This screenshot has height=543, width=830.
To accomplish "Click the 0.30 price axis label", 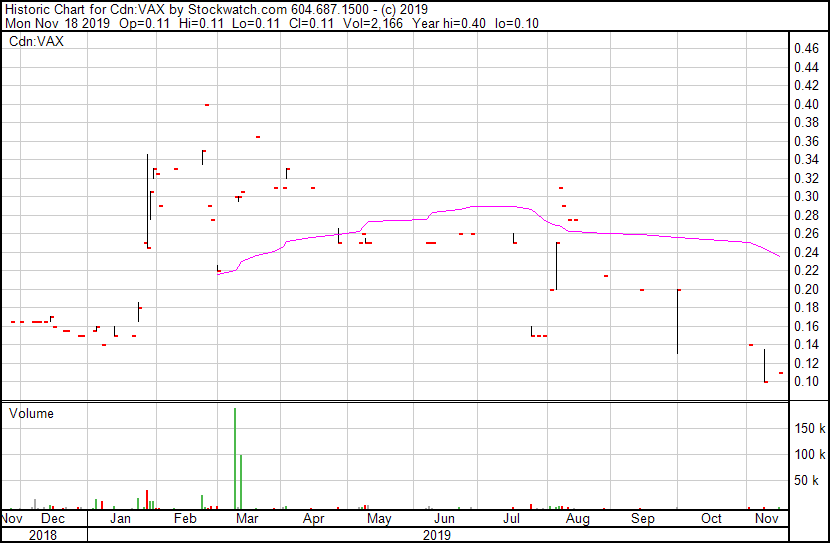I will [806, 196].
